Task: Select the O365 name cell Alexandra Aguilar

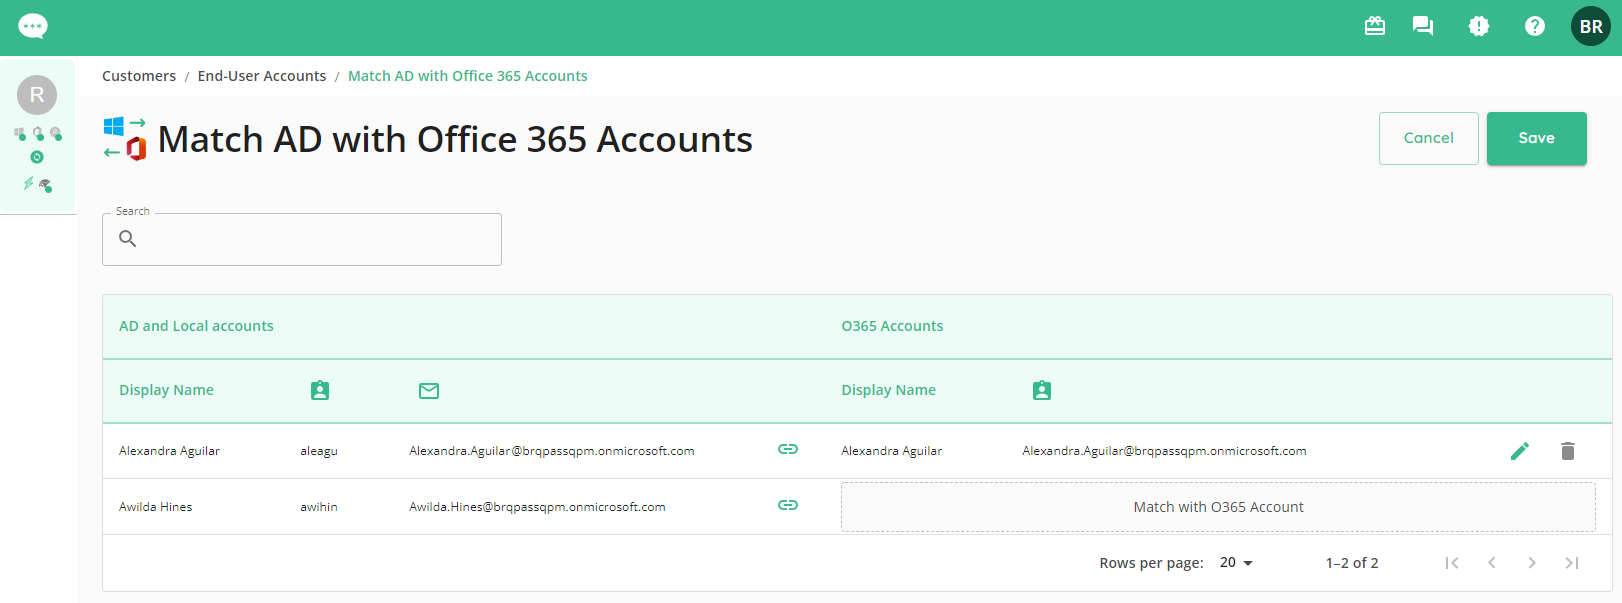Action: tap(892, 451)
